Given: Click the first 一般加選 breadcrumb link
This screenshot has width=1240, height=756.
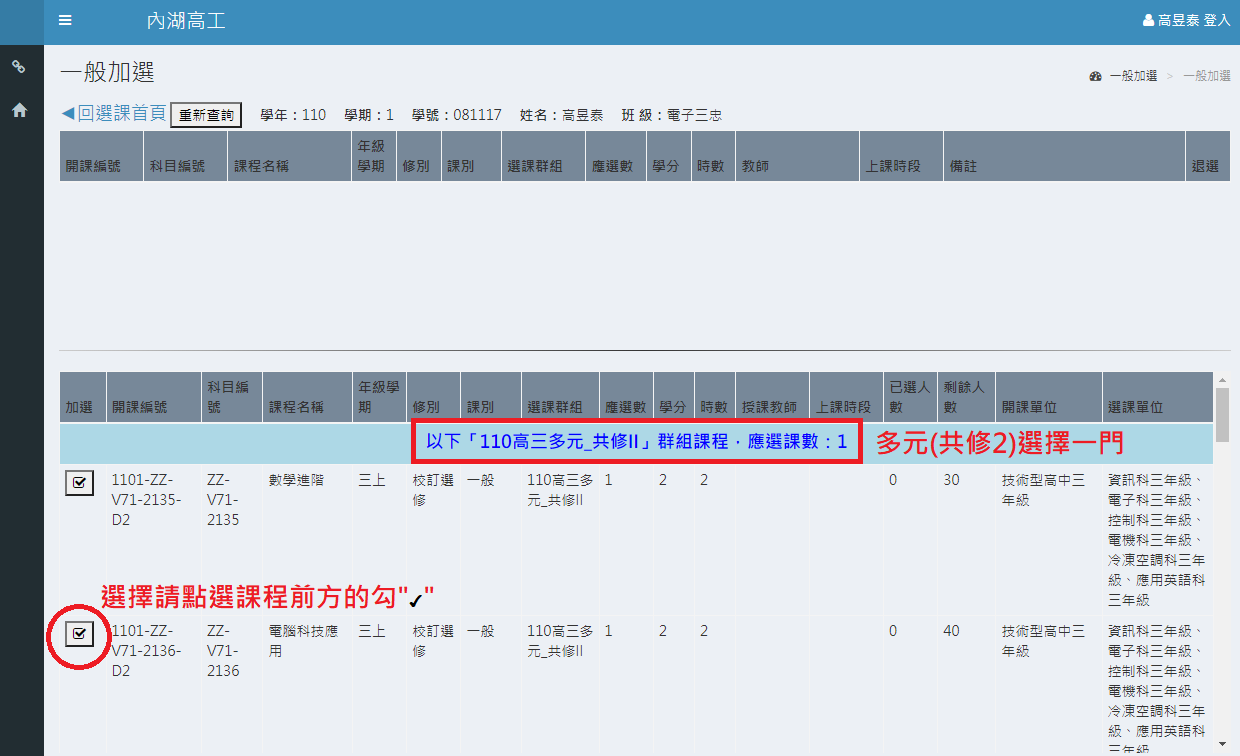Looking at the screenshot, I should tap(1133, 76).
